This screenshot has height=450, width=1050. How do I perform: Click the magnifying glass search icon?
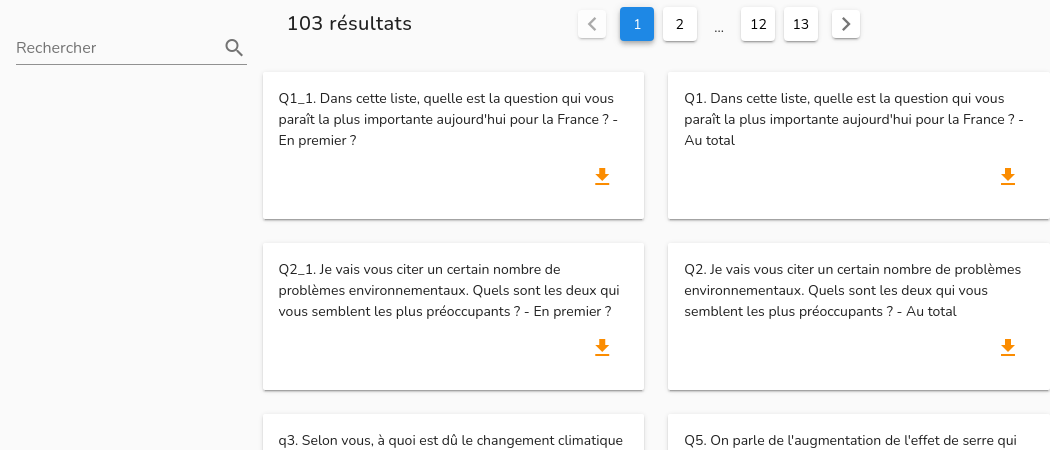pos(234,48)
